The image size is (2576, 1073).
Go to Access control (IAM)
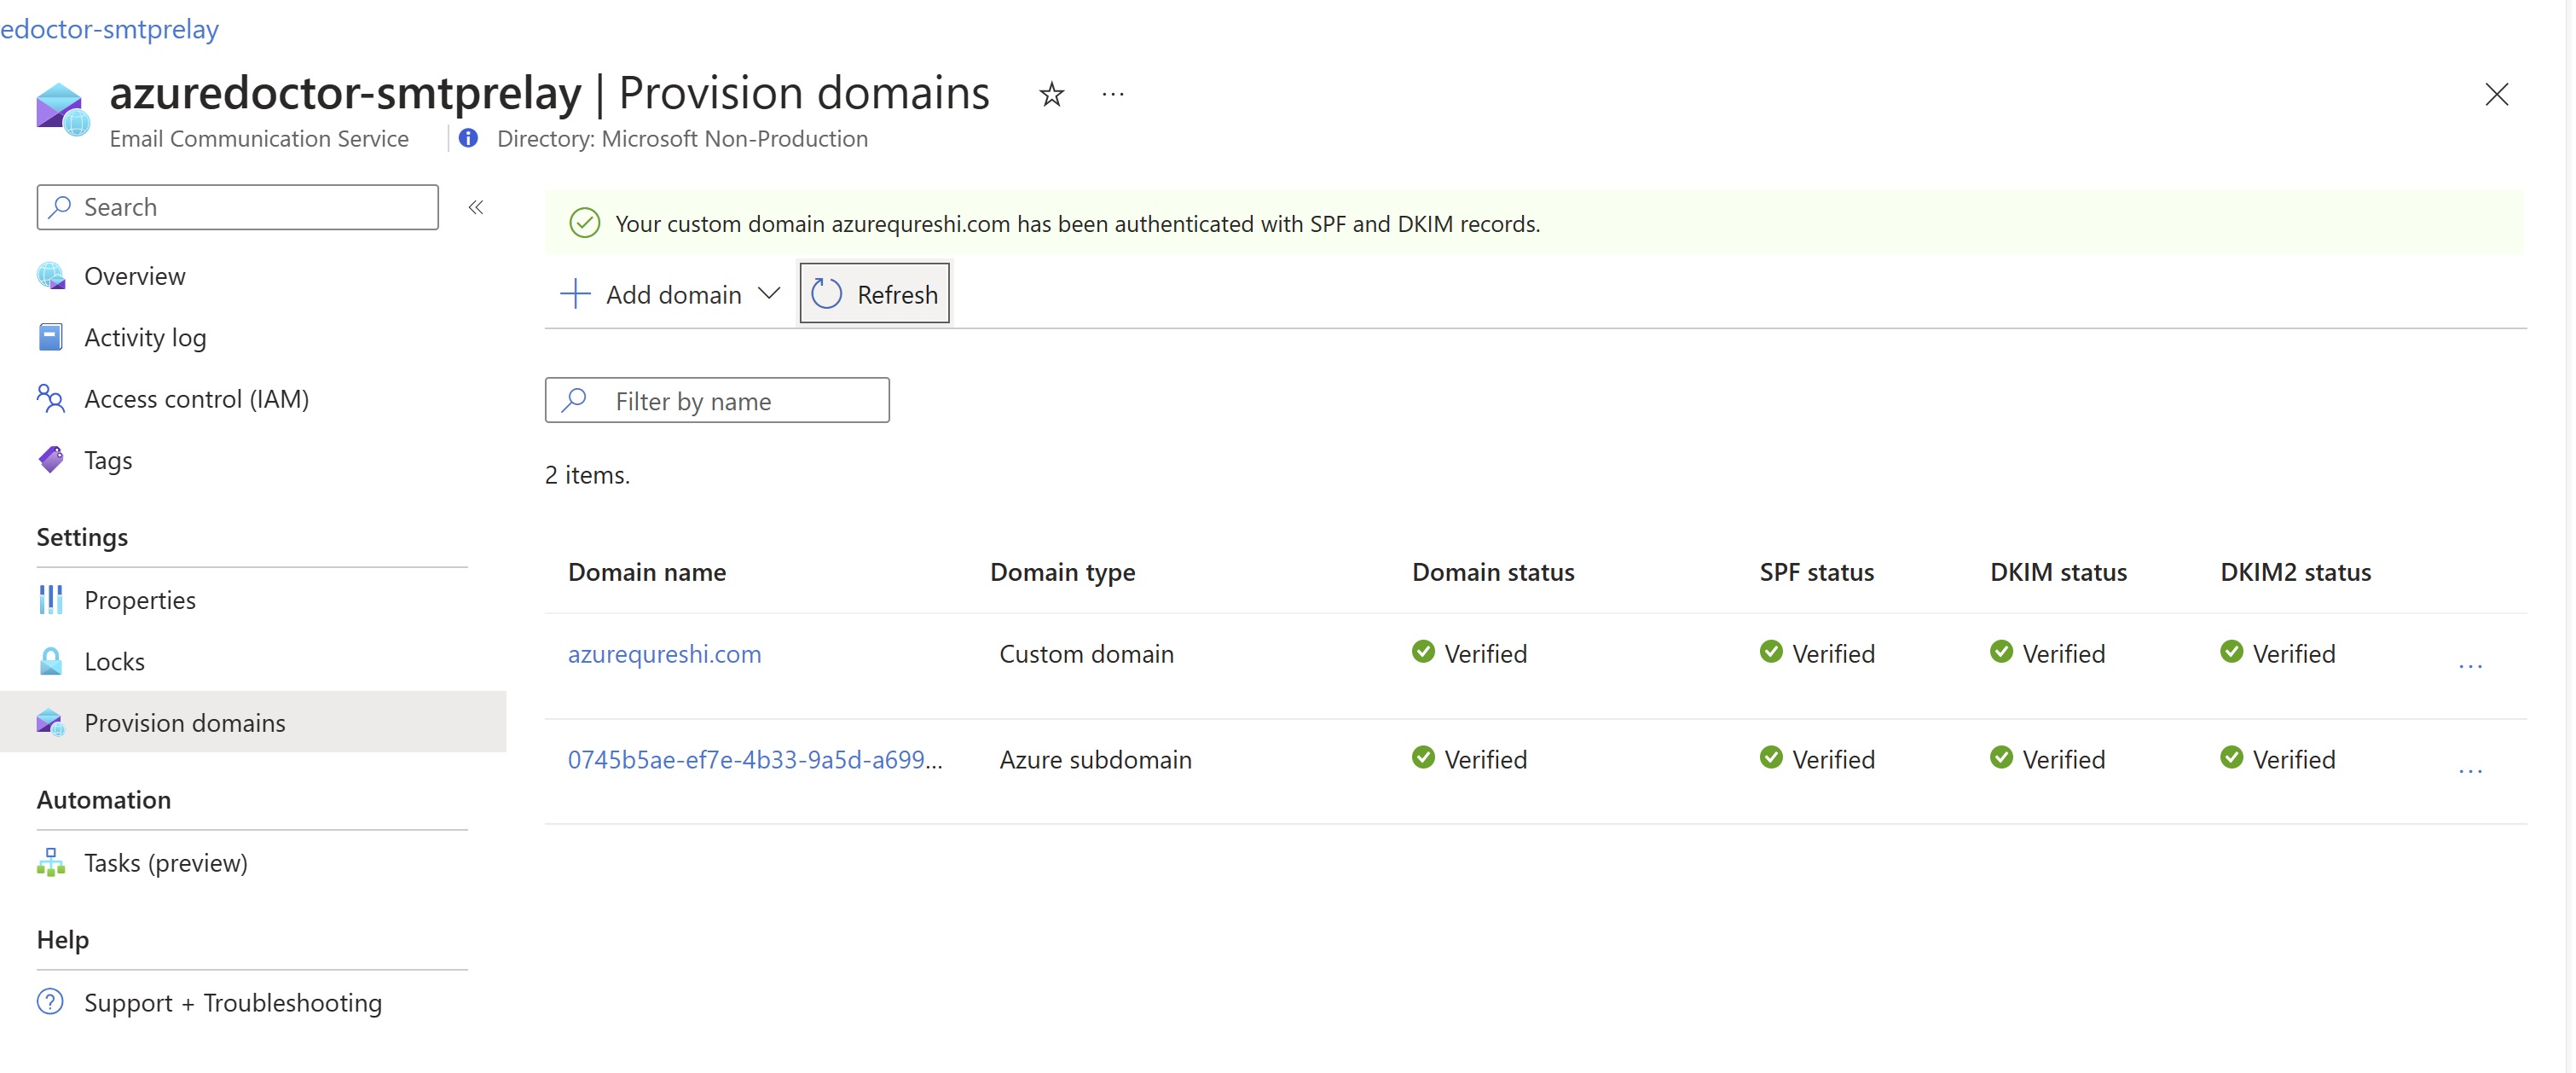[x=196, y=399]
